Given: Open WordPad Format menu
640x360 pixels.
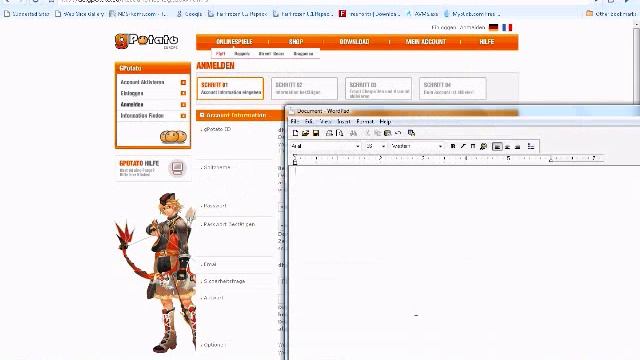Looking at the screenshot, I should pyautogui.click(x=365, y=122).
